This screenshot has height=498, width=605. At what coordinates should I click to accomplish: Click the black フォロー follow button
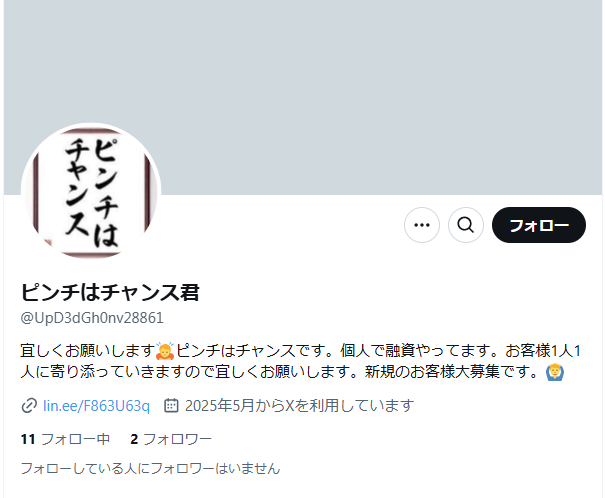[x=539, y=225]
